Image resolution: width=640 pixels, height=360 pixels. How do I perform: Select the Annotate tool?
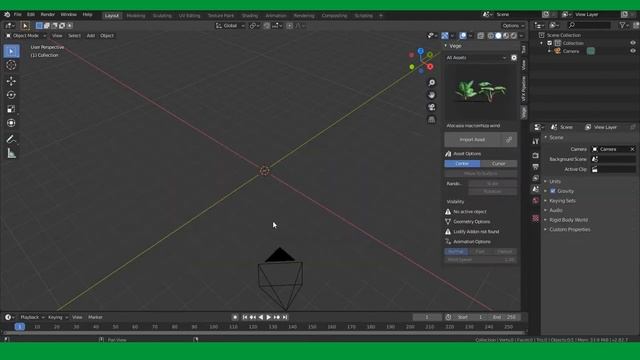click(11, 139)
